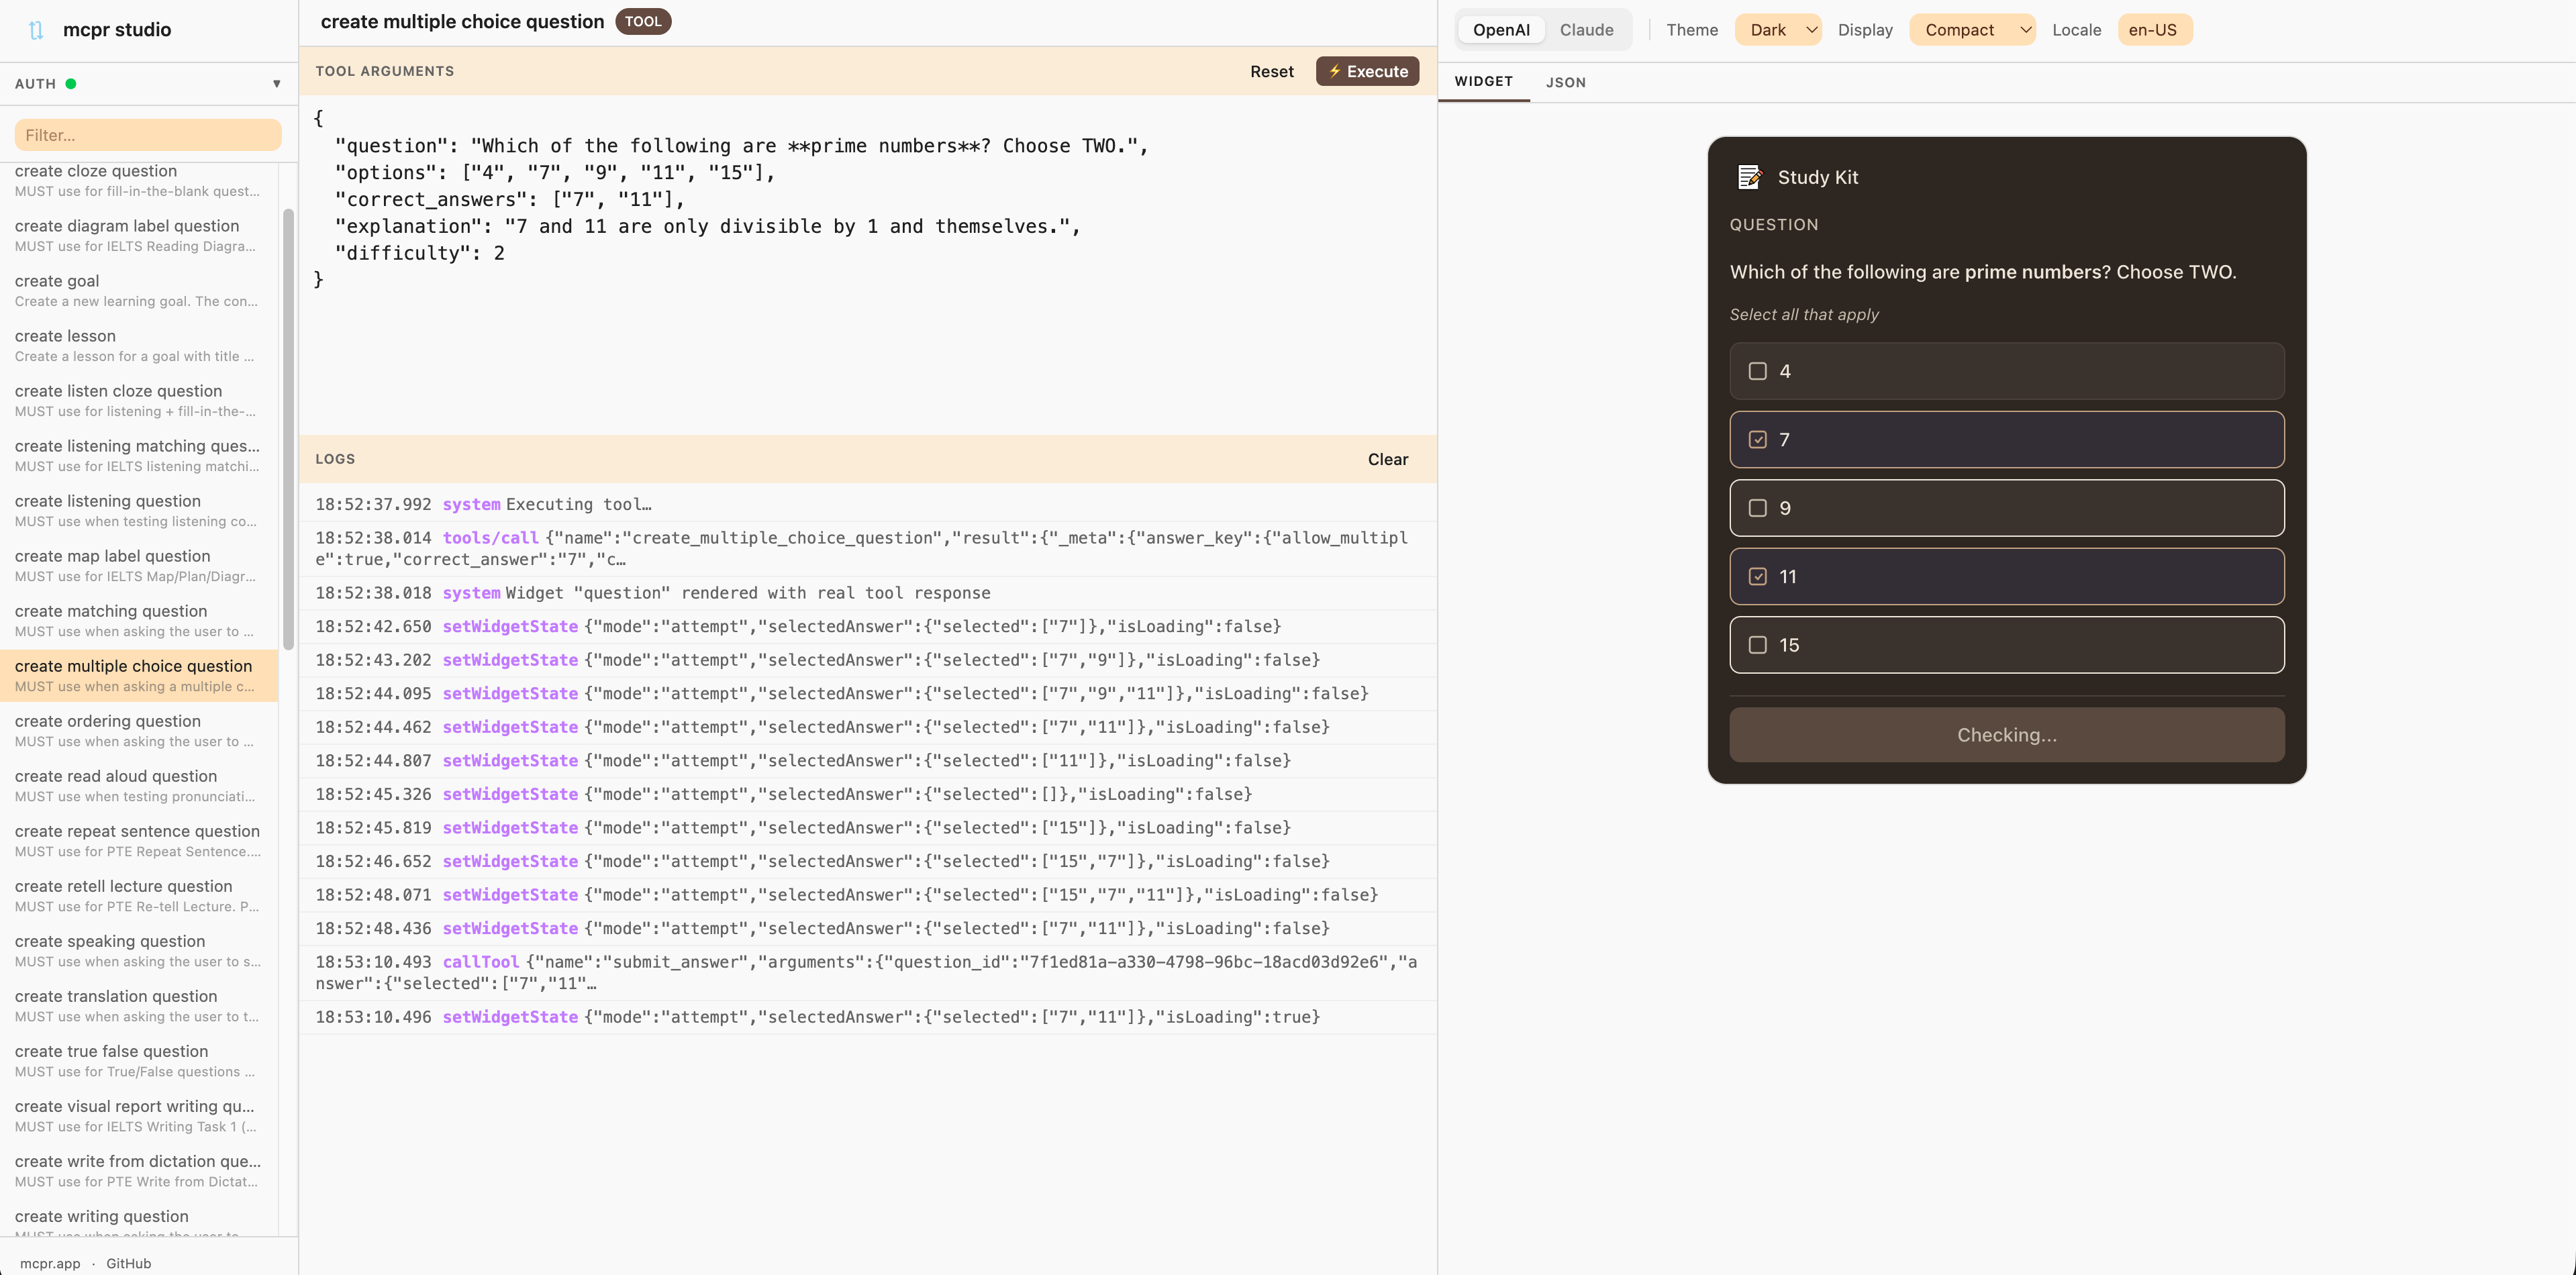Click the green AUTH status dot
The height and width of the screenshot is (1275, 2576).
[71, 84]
